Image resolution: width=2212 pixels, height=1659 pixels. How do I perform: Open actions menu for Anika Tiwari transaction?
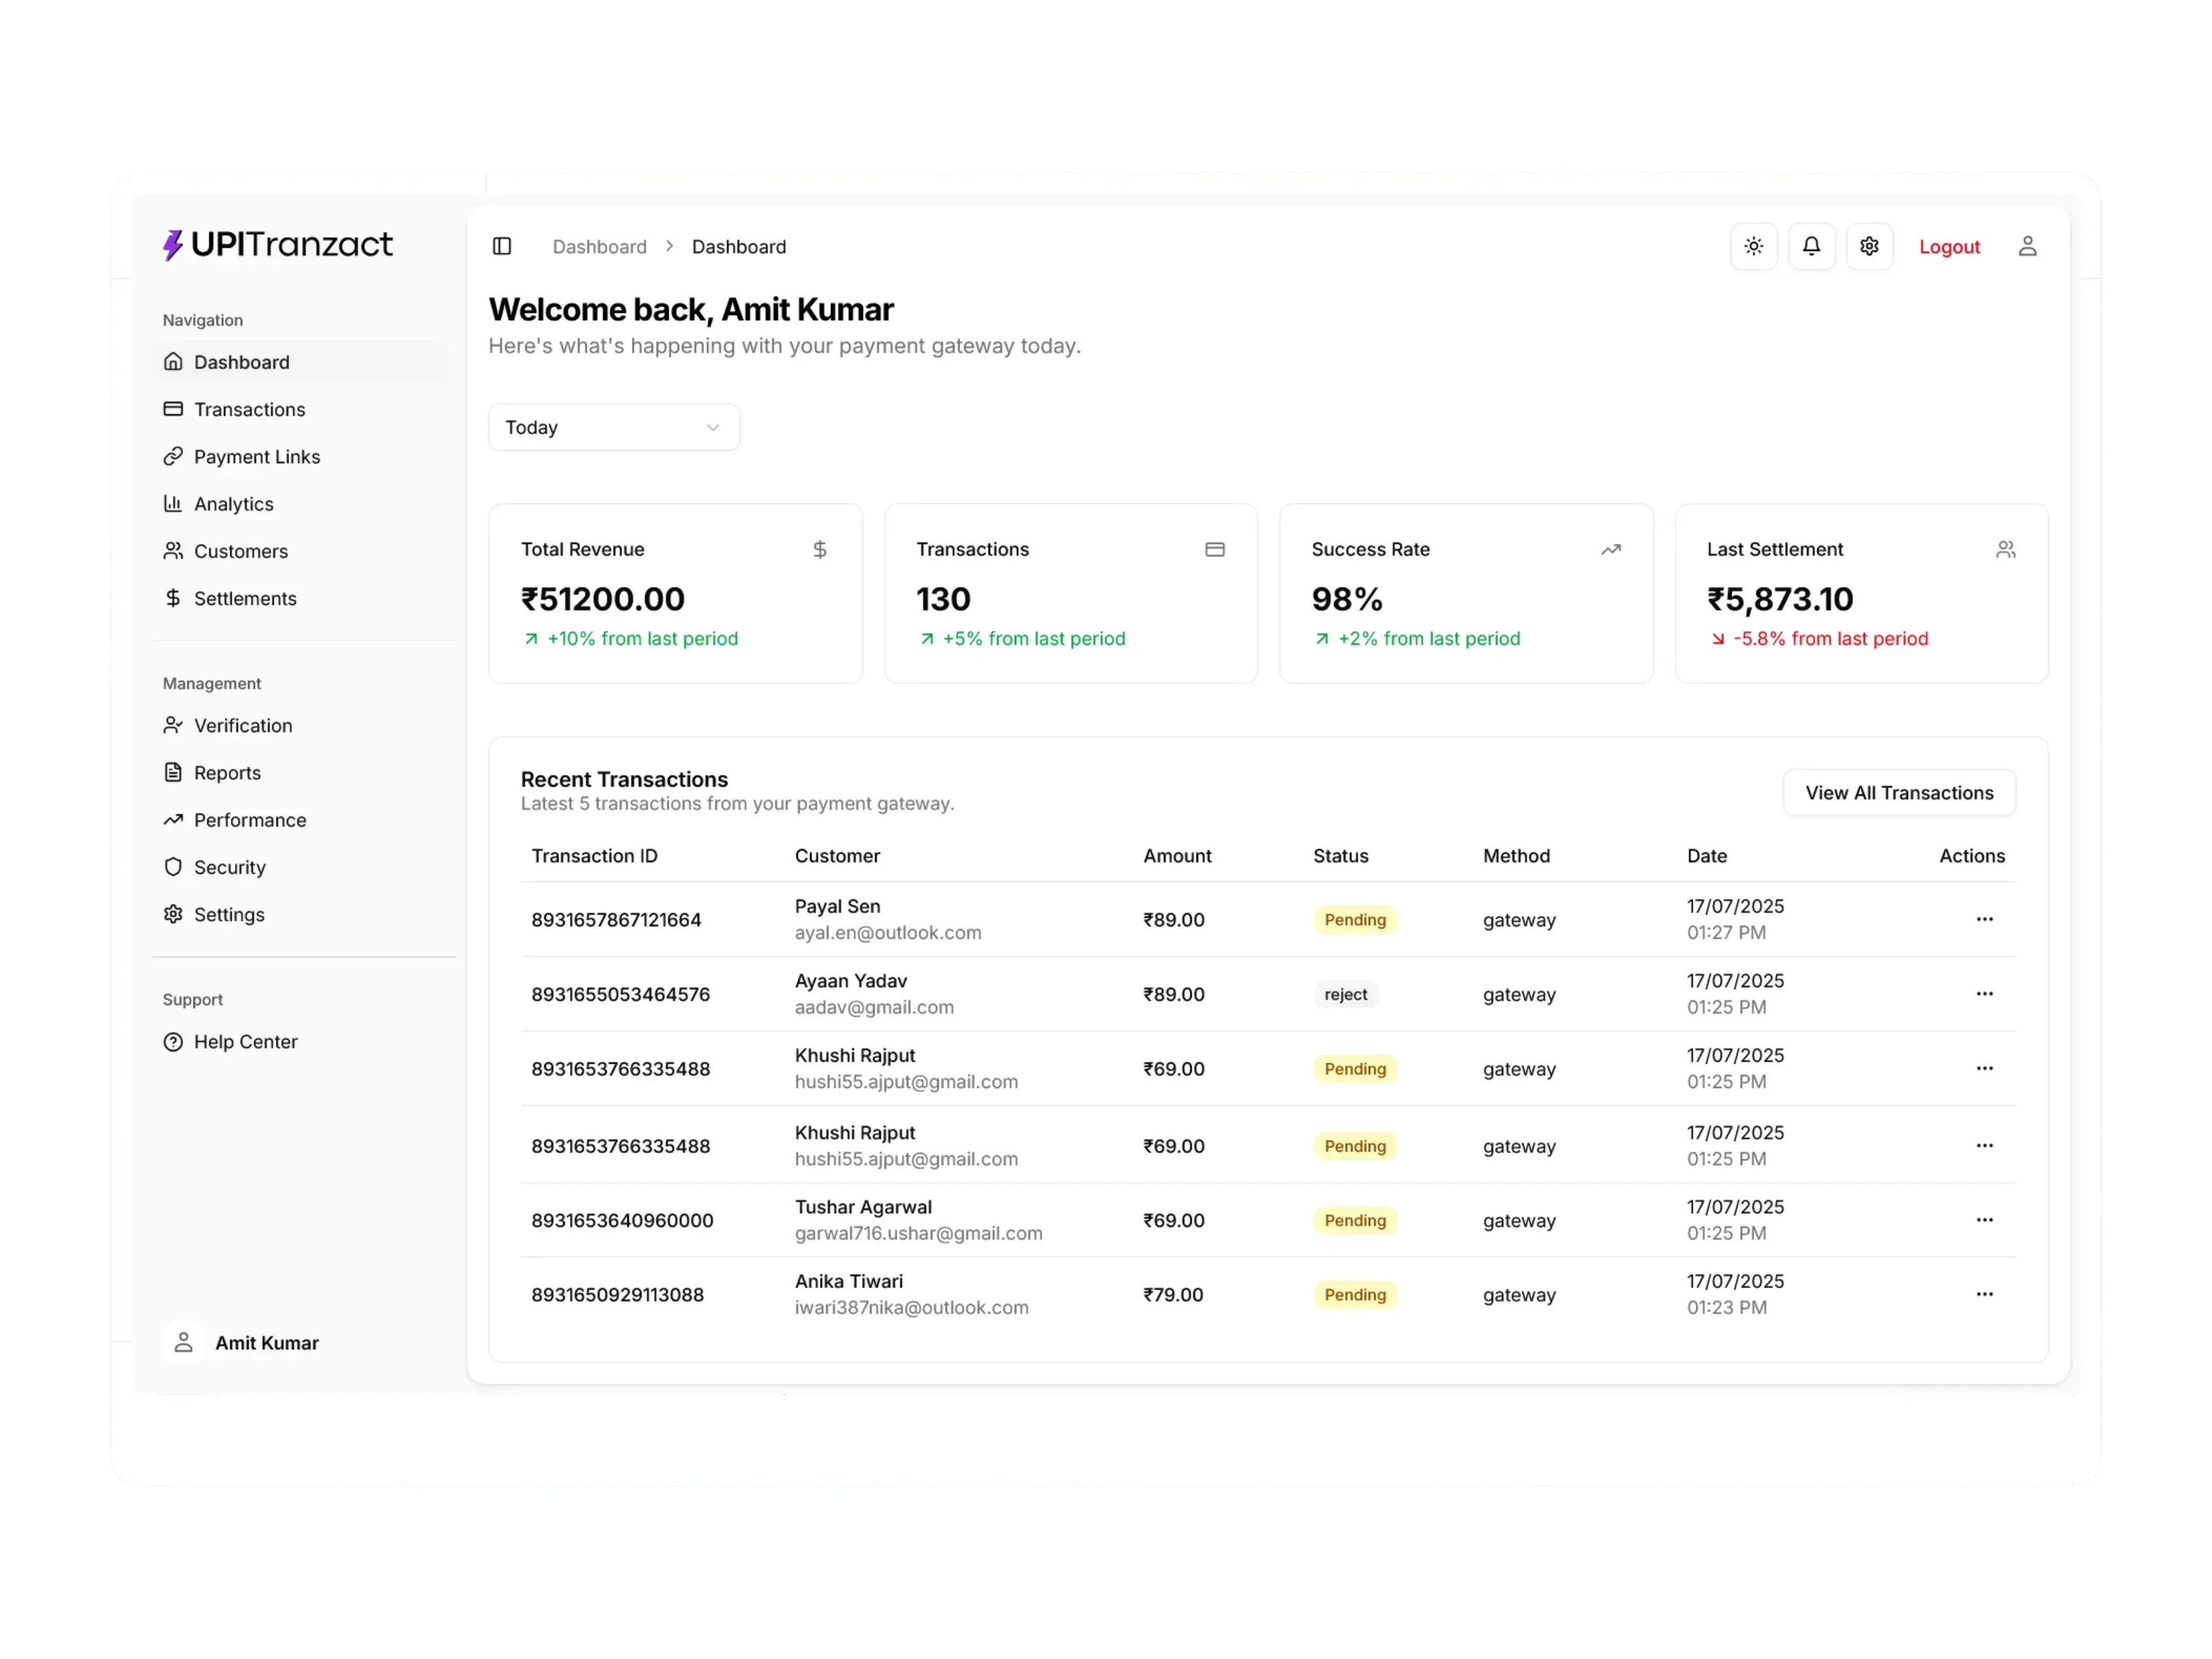[1984, 1294]
